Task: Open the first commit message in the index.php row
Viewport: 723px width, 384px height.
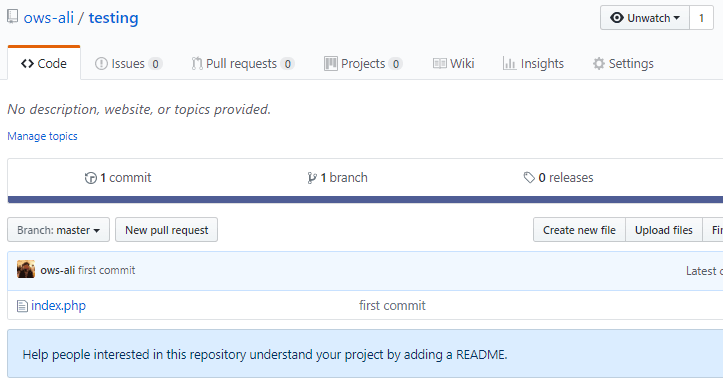Action: 392,306
